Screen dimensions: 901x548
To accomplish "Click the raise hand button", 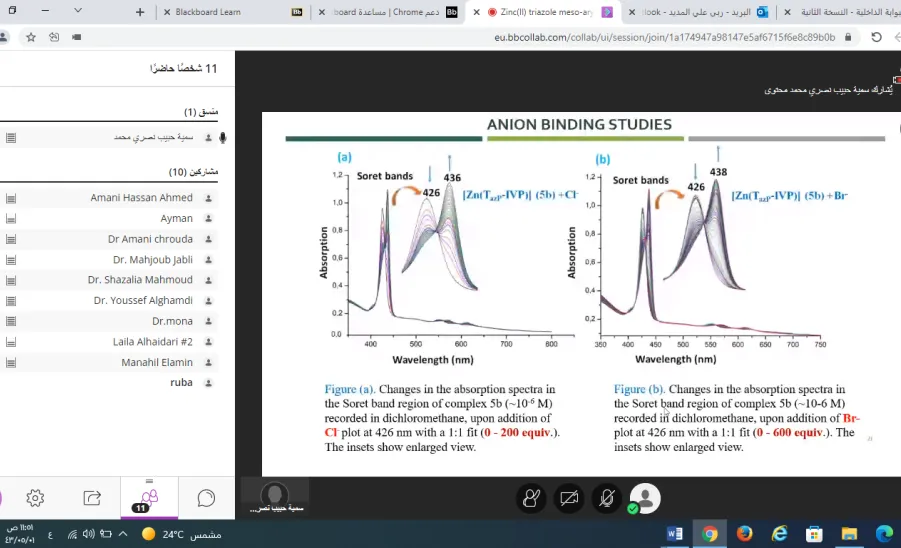I will [x=532, y=498].
